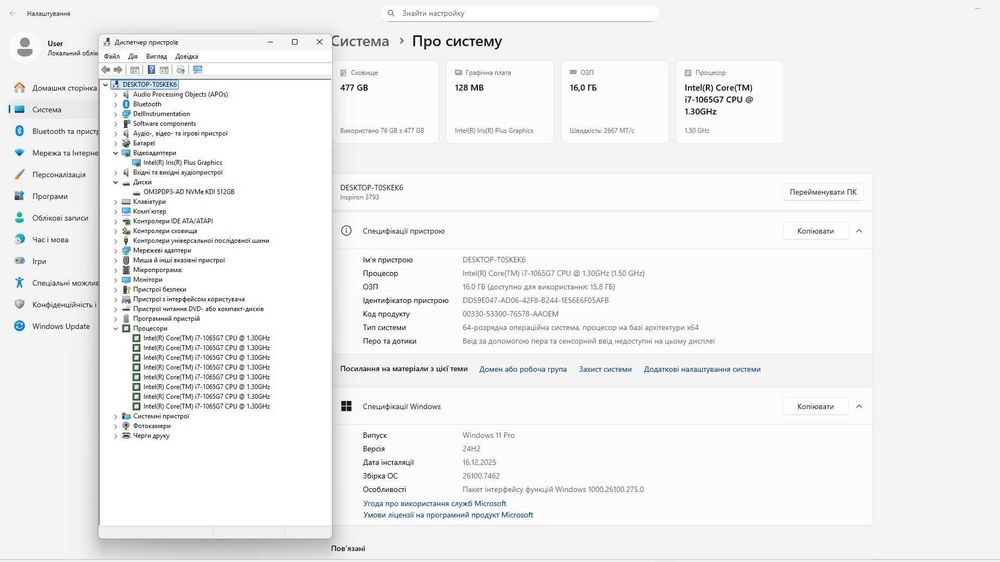This screenshot has width=1000, height=562.
Task: Collapse the Диски tree node
Action: (x=116, y=182)
